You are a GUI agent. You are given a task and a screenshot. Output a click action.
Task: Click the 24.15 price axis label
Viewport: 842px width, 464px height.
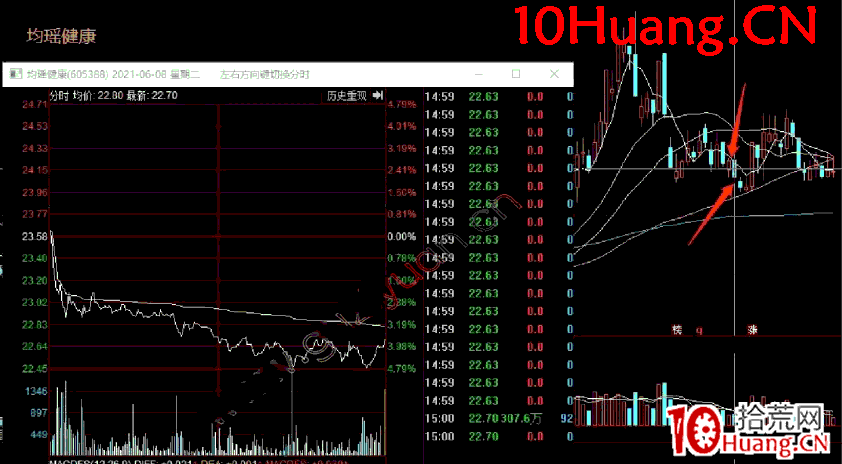[x=34, y=170]
